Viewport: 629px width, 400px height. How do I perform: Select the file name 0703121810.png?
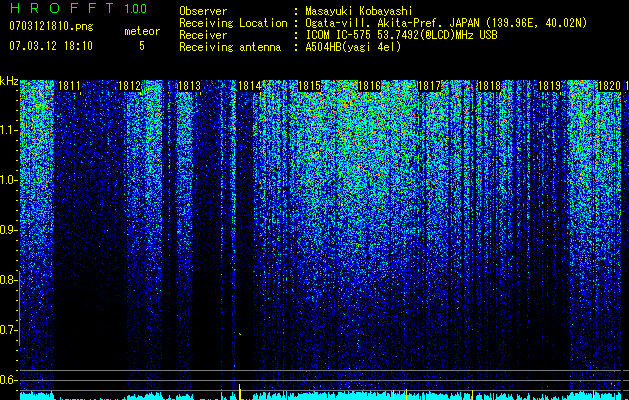pos(51,27)
